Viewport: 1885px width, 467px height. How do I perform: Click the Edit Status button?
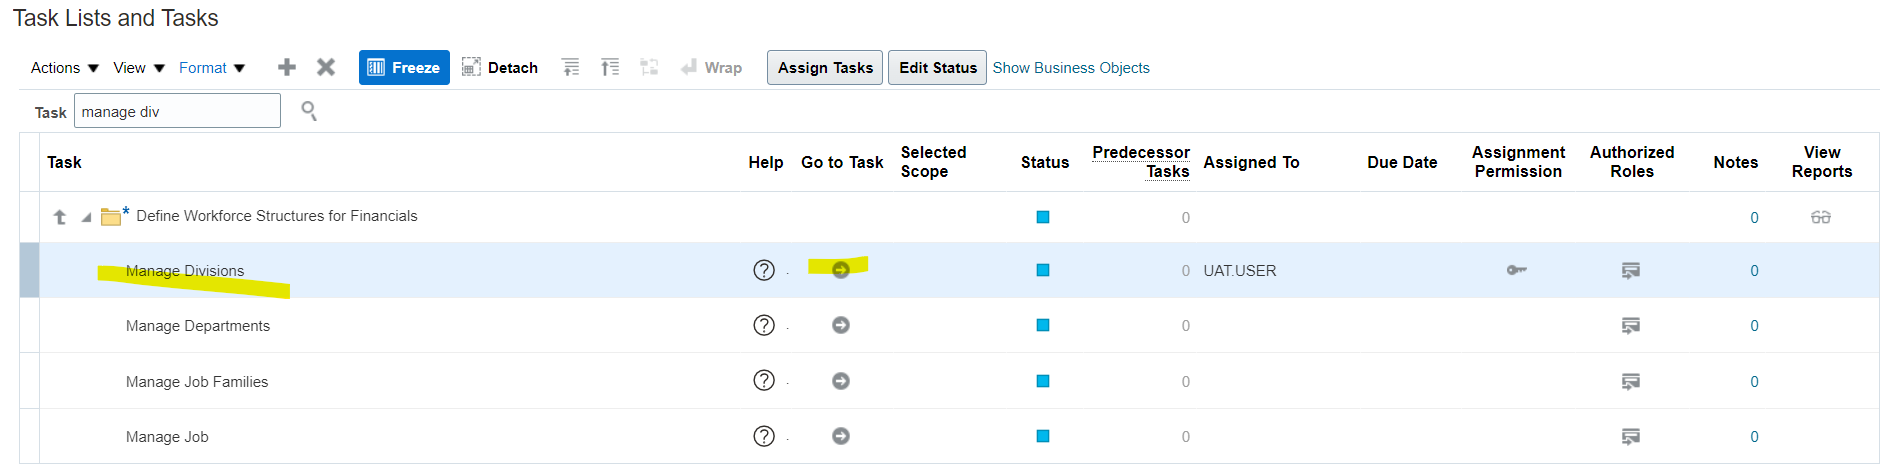point(937,67)
